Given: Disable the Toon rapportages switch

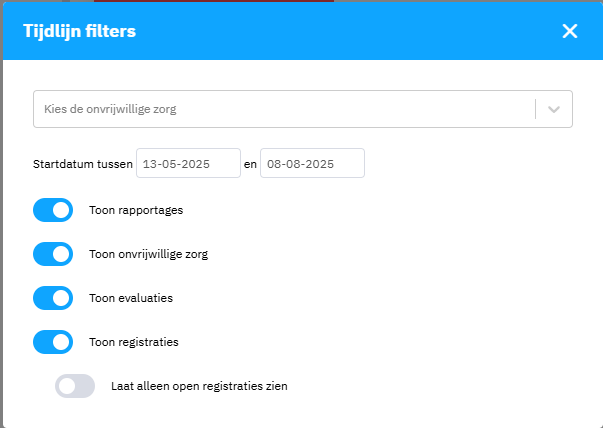Looking at the screenshot, I should coord(53,210).
